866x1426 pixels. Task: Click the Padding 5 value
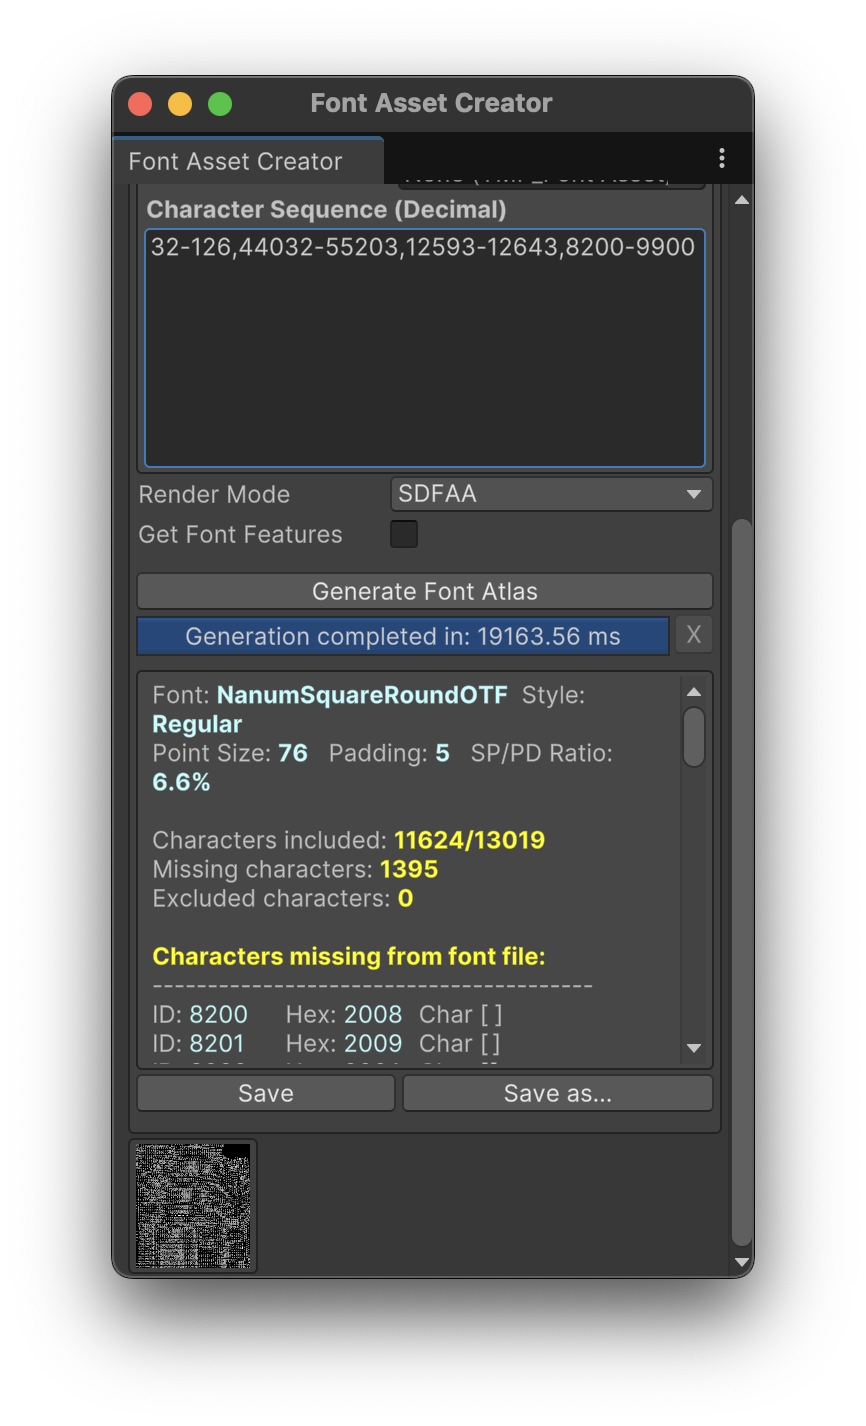pos(443,752)
